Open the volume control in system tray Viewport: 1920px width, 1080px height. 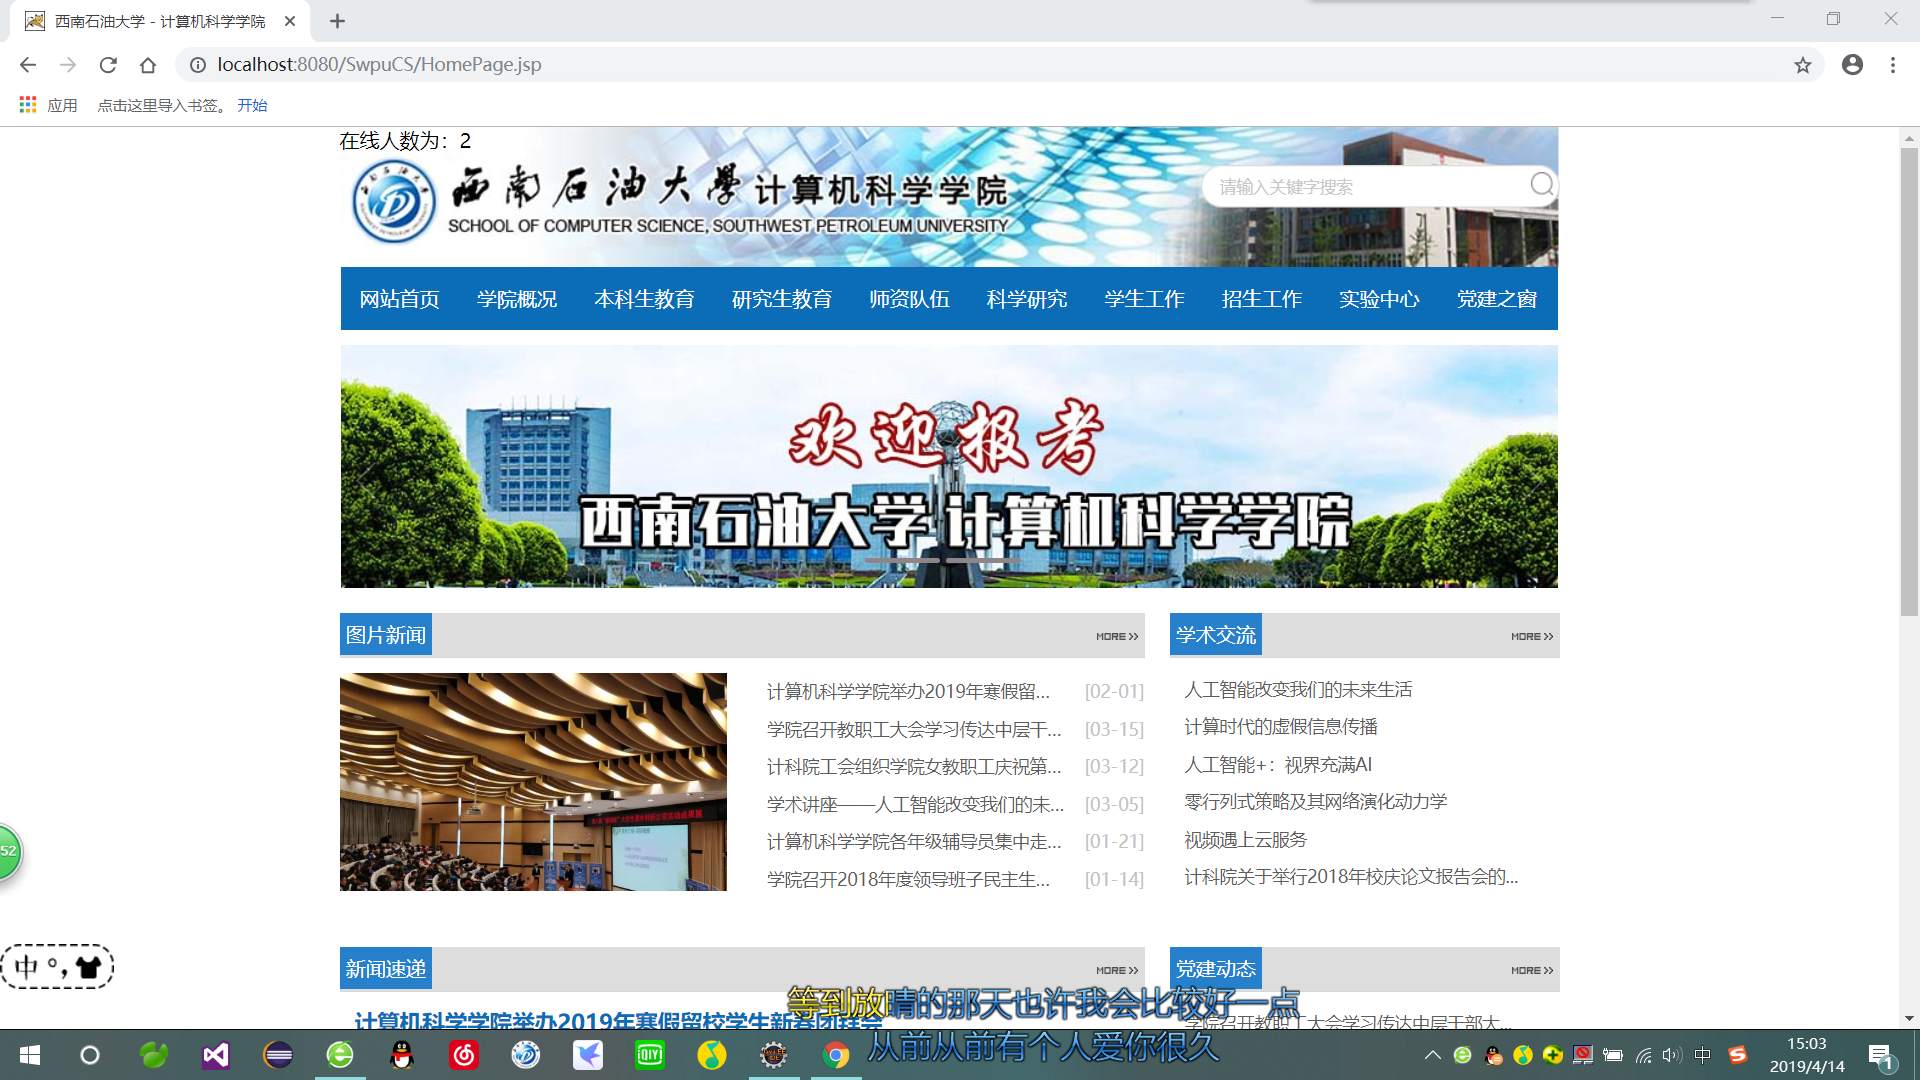pyautogui.click(x=1672, y=1055)
